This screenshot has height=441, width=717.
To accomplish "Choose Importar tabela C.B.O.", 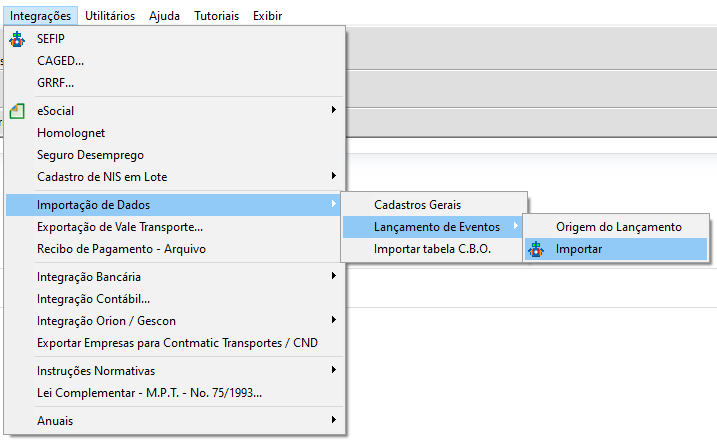I will [432, 249].
